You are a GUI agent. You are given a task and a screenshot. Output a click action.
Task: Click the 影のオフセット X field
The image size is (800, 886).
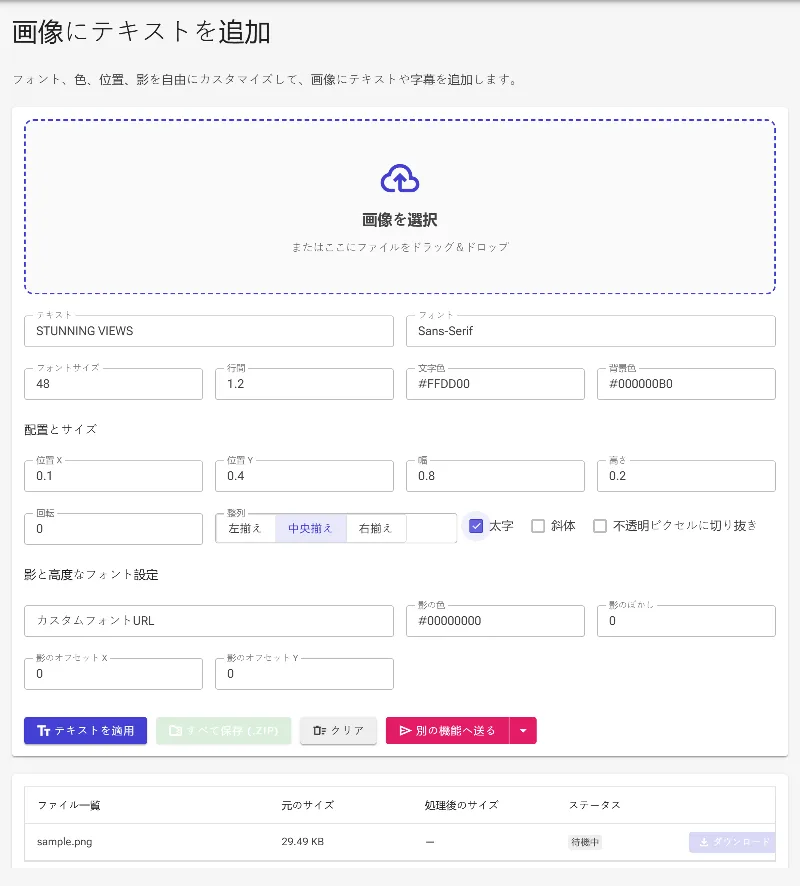[x=113, y=674]
